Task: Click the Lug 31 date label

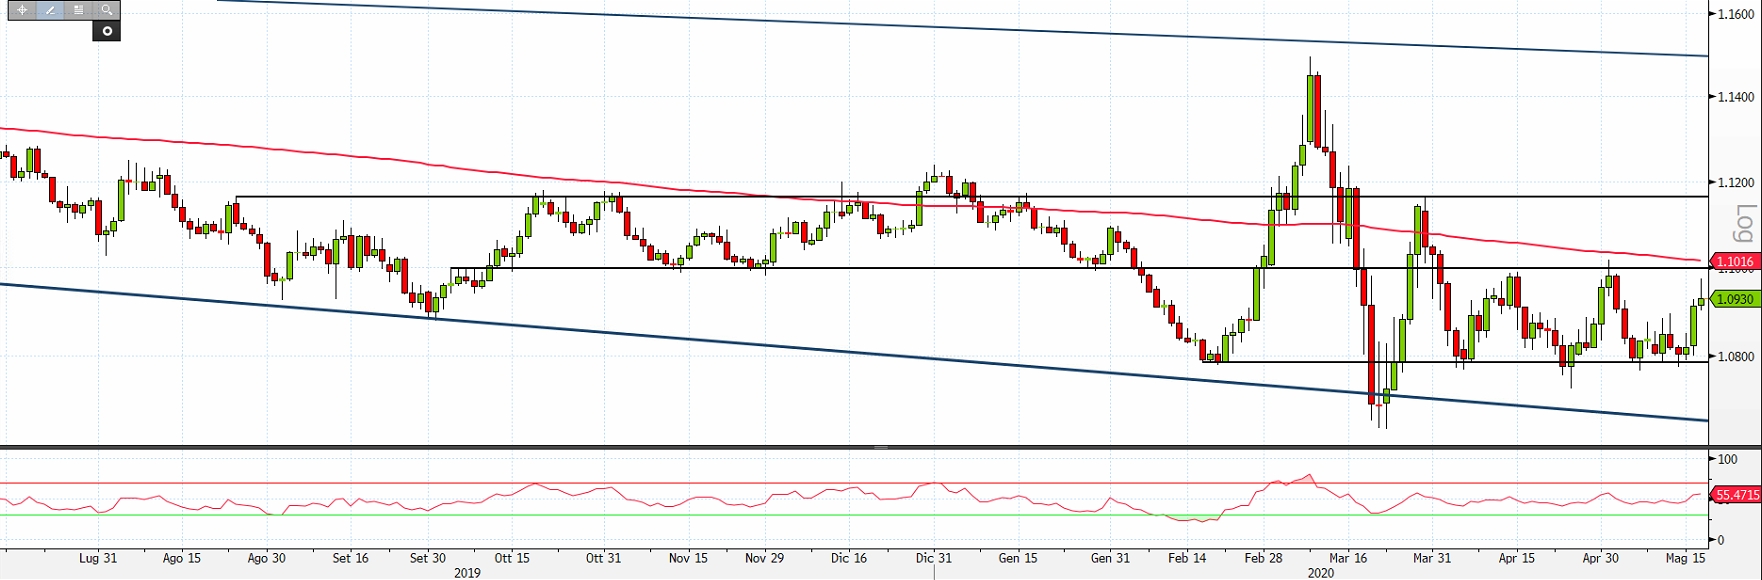Action: tap(98, 558)
